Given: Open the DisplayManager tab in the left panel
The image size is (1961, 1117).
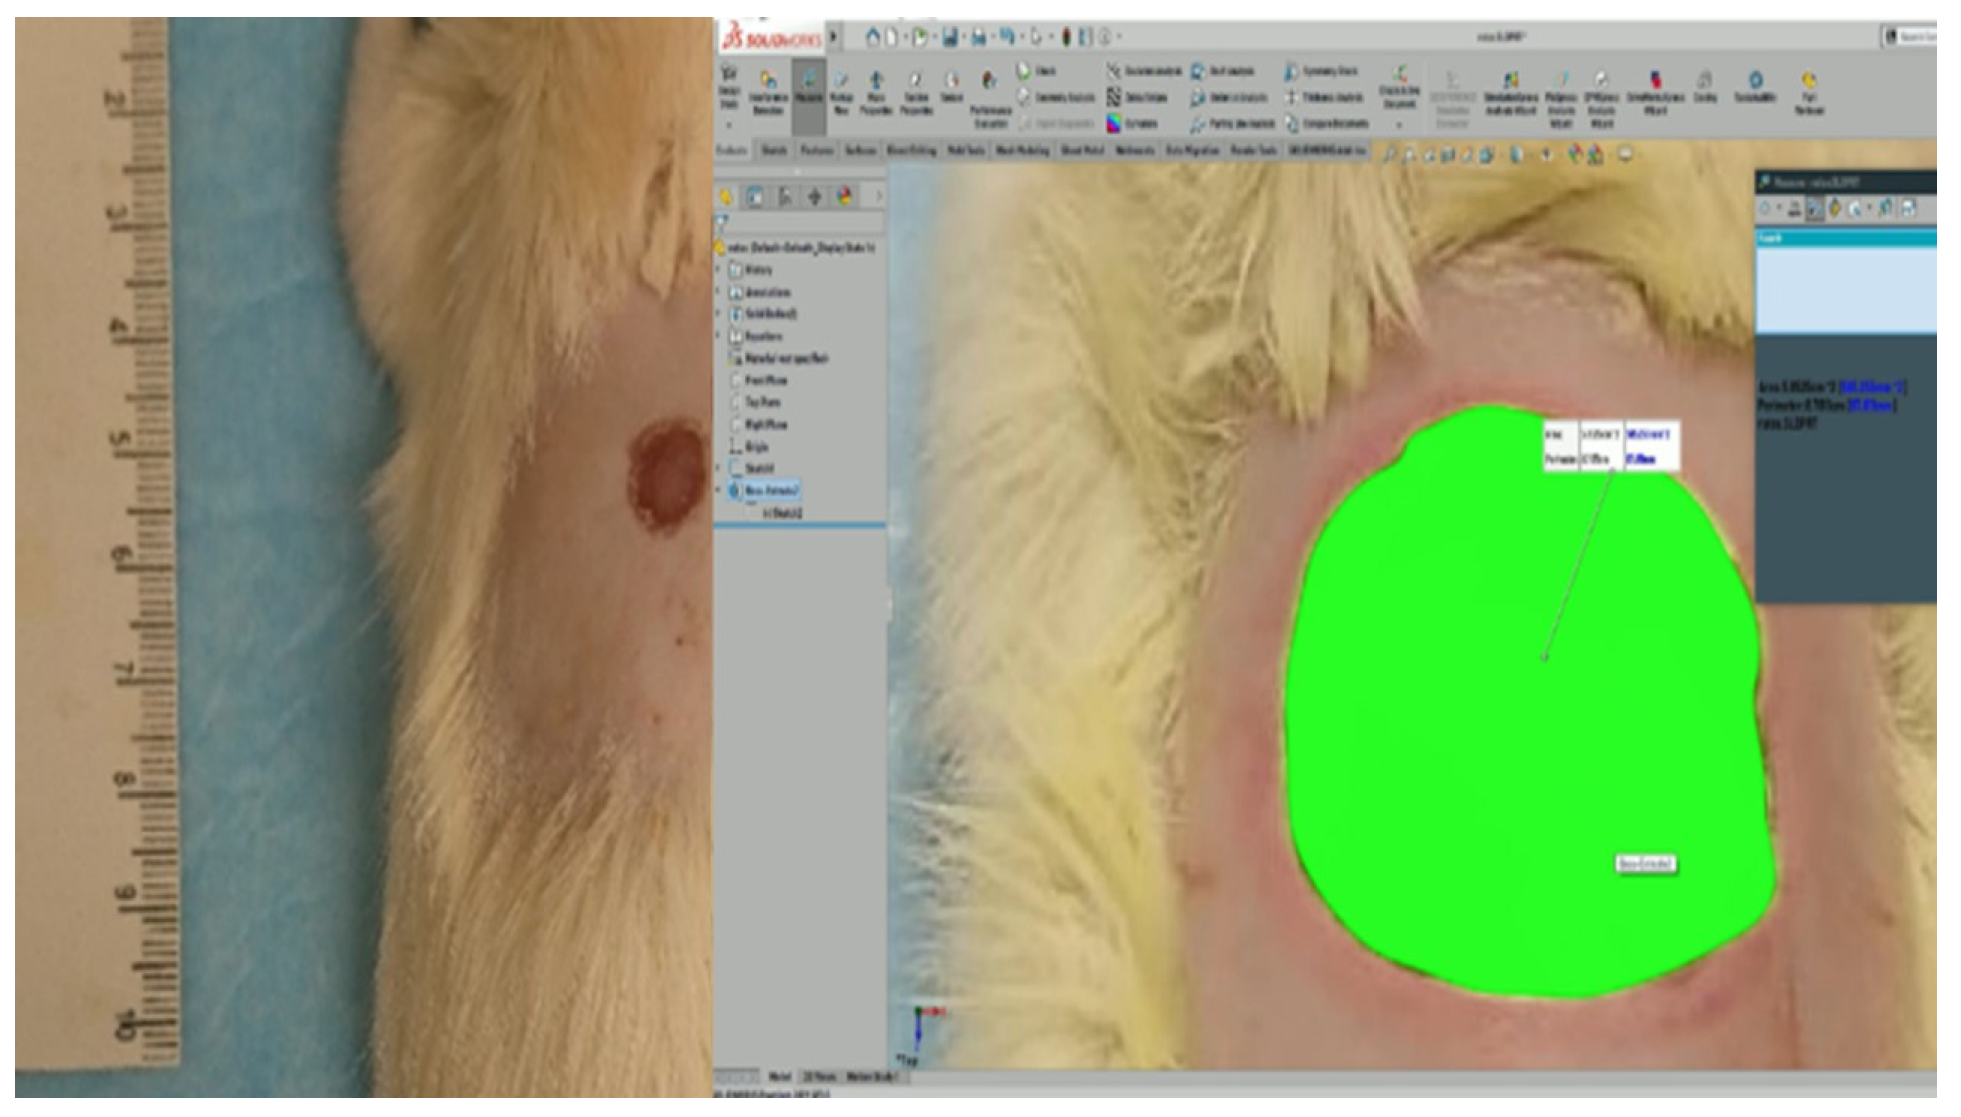Looking at the screenshot, I should [x=845, y=197].
